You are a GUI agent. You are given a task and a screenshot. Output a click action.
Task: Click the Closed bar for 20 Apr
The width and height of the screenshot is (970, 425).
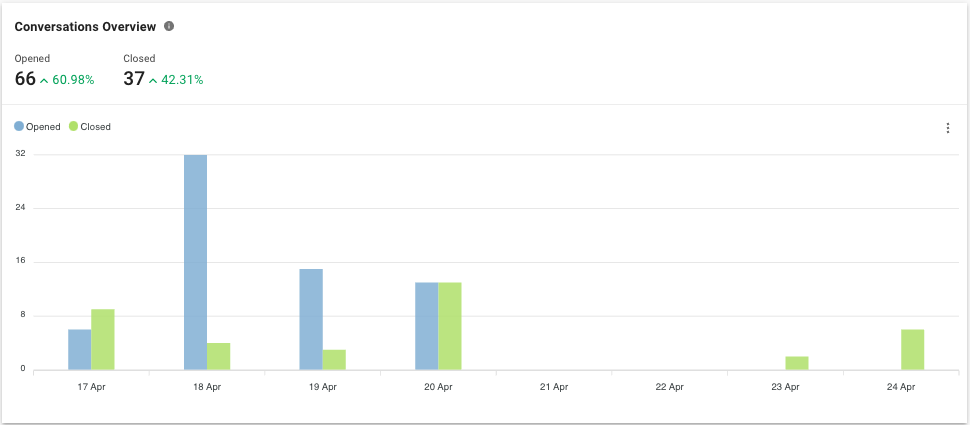click(449, 326)
